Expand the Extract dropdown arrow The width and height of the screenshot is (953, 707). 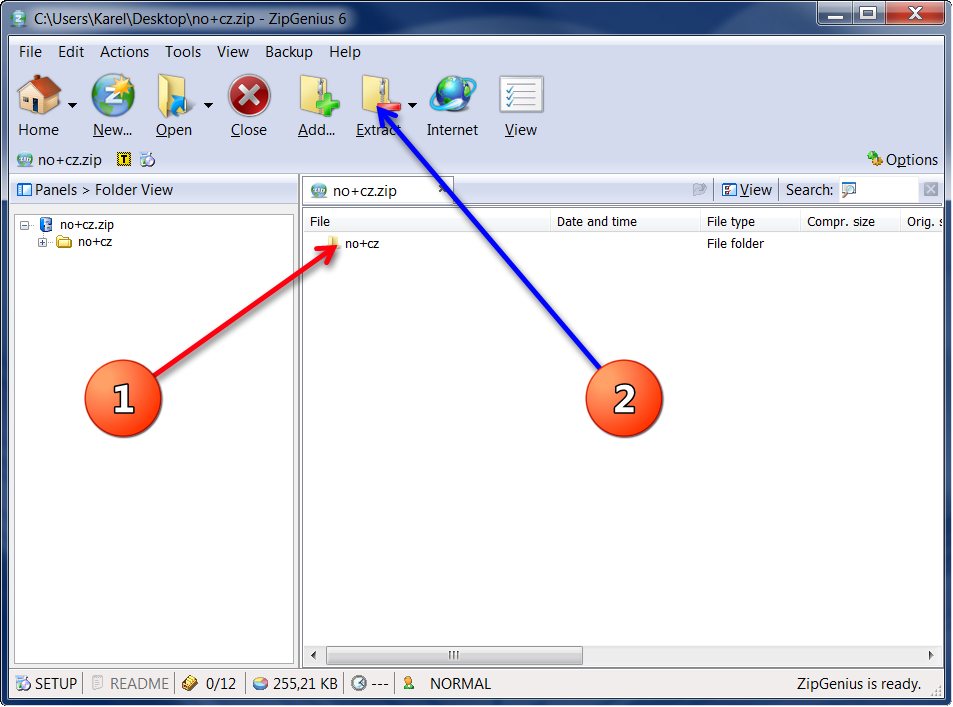point(412,106)
